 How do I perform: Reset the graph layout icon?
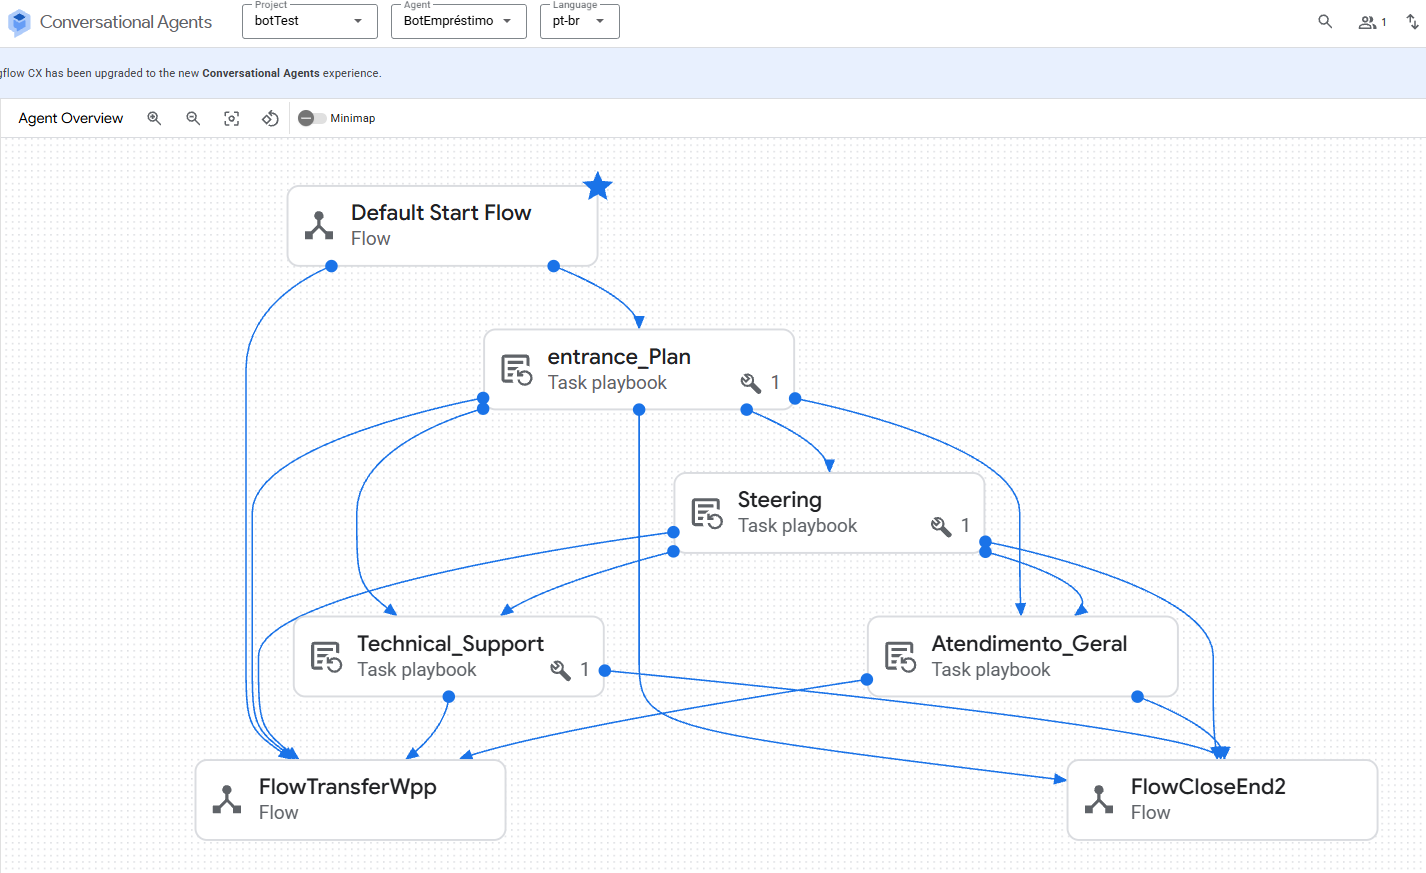[270, 118]
